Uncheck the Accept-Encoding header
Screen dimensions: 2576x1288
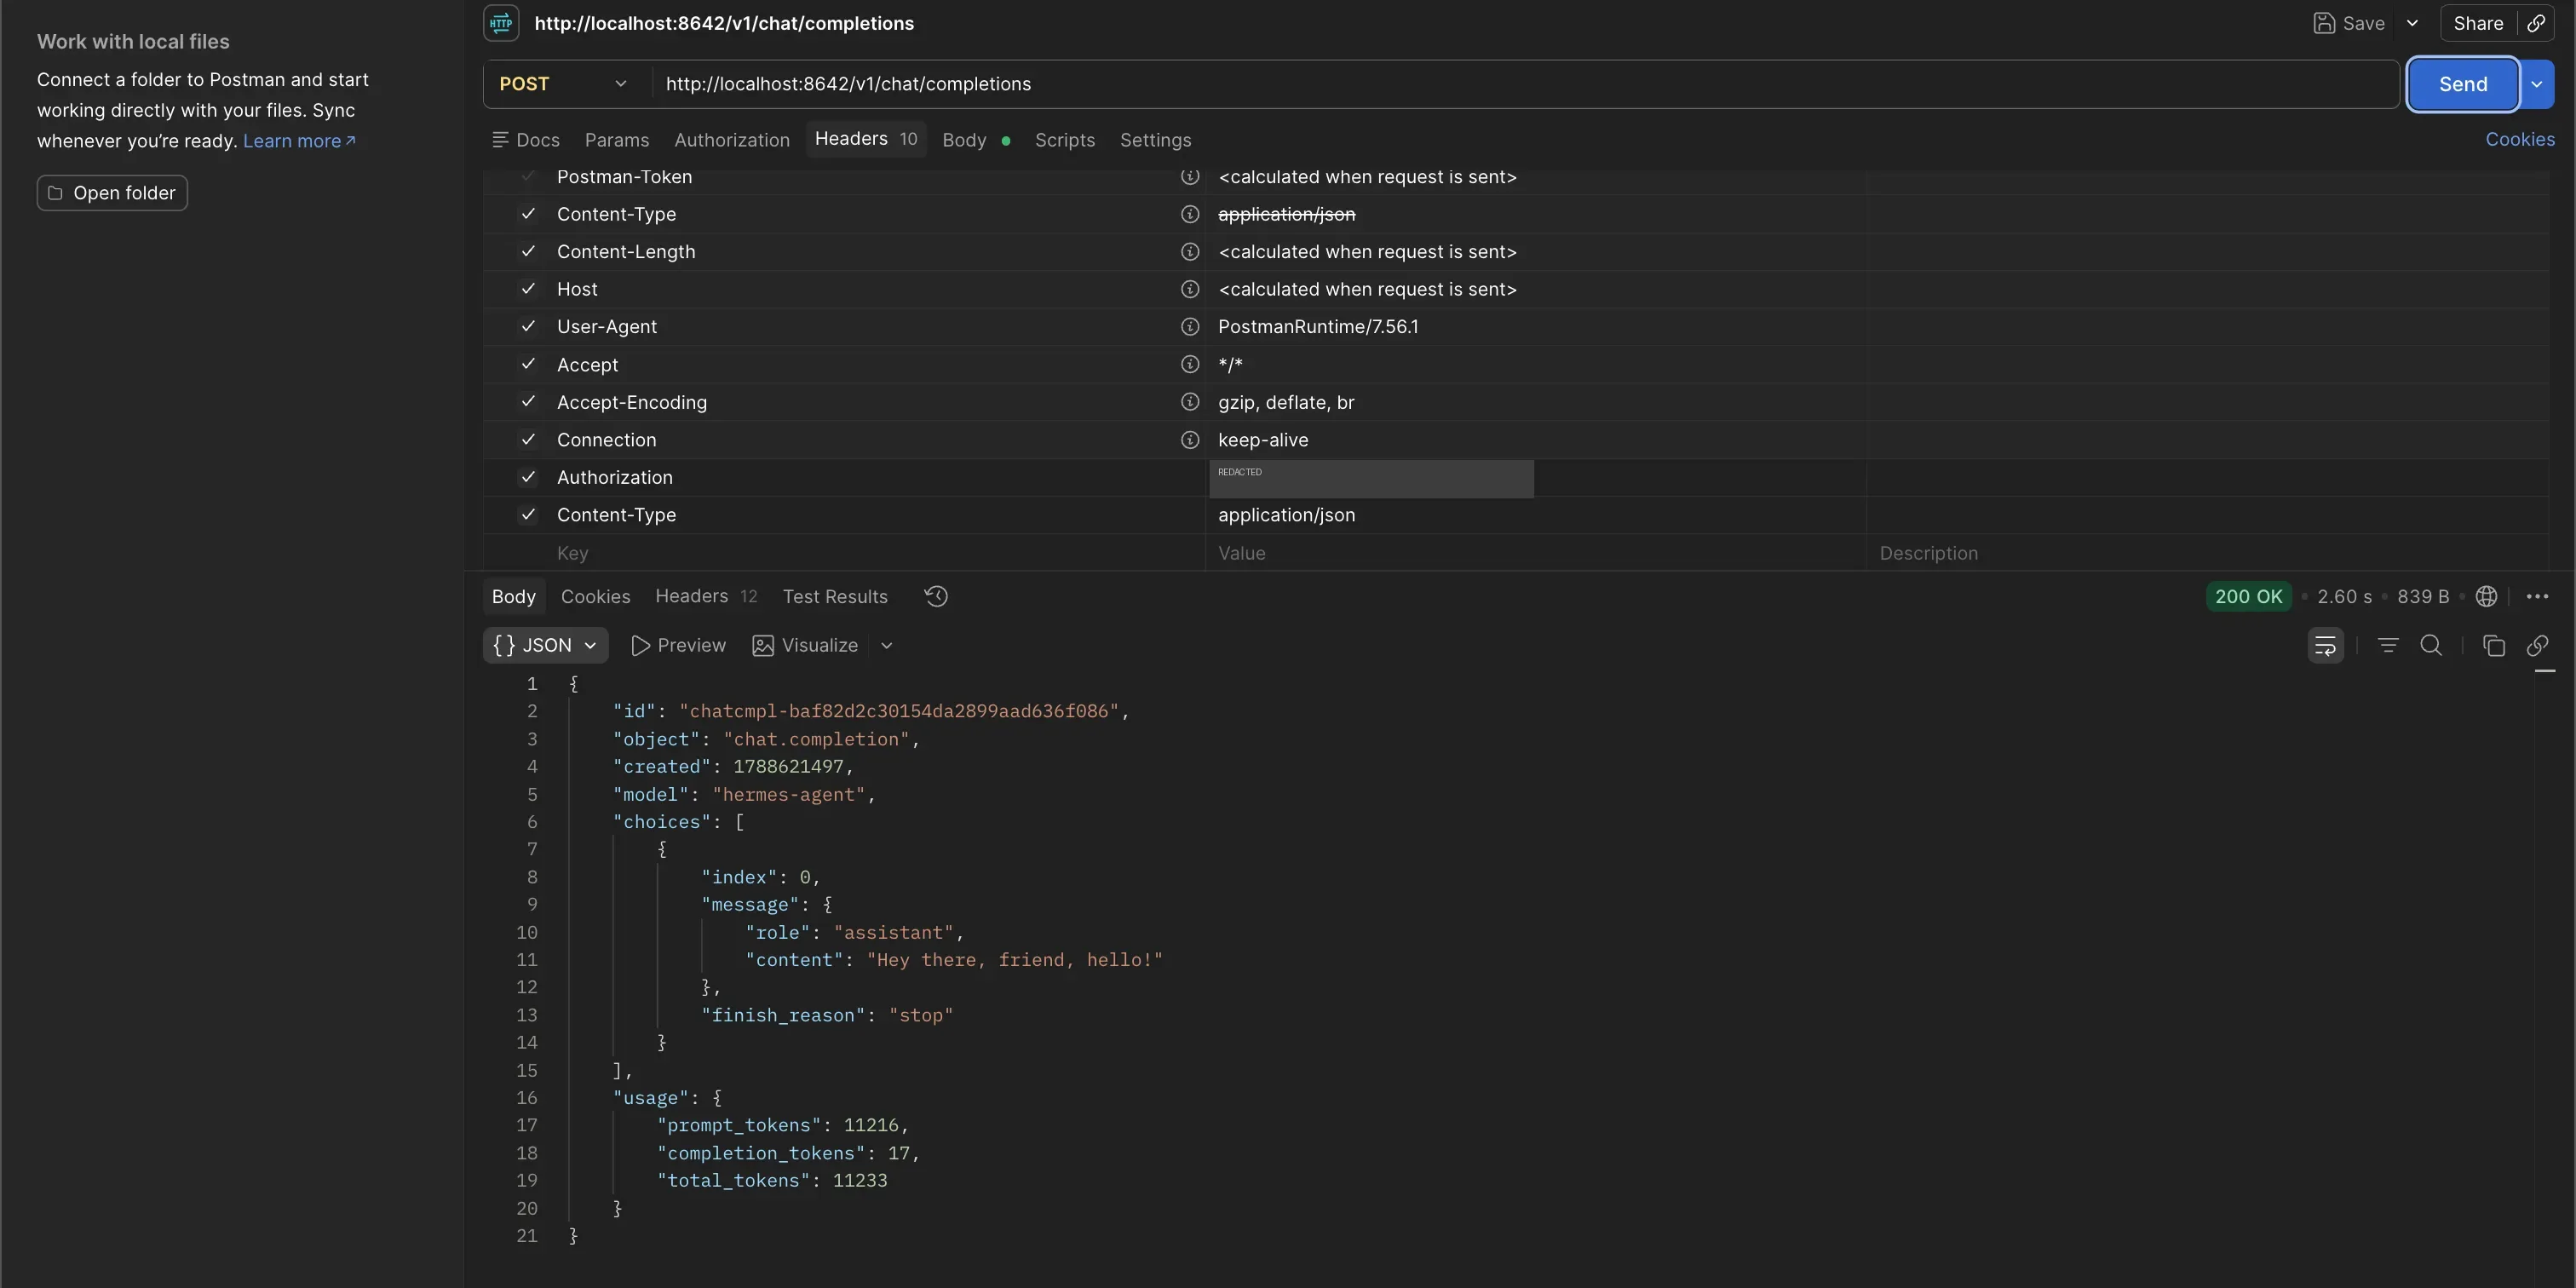[x=528, y=402]
